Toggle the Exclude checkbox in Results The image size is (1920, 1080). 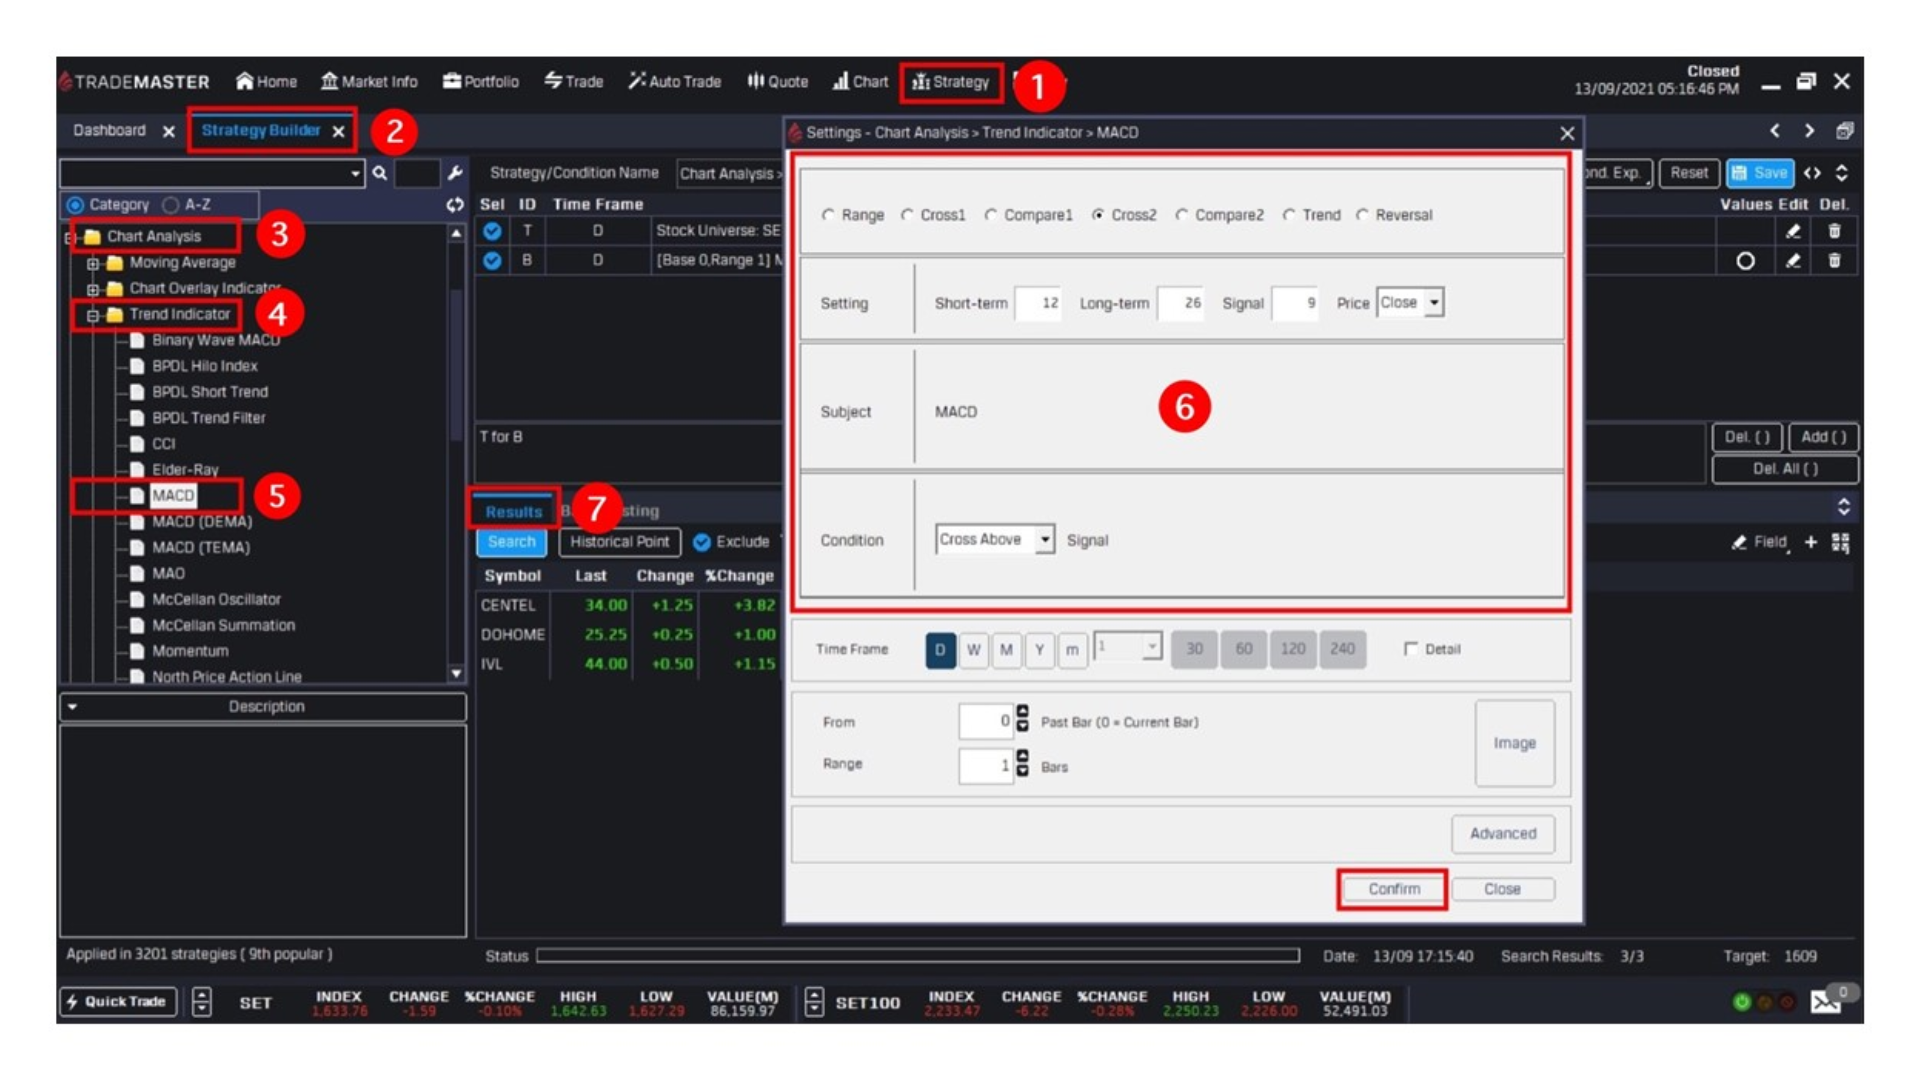(x=702, y=542)
